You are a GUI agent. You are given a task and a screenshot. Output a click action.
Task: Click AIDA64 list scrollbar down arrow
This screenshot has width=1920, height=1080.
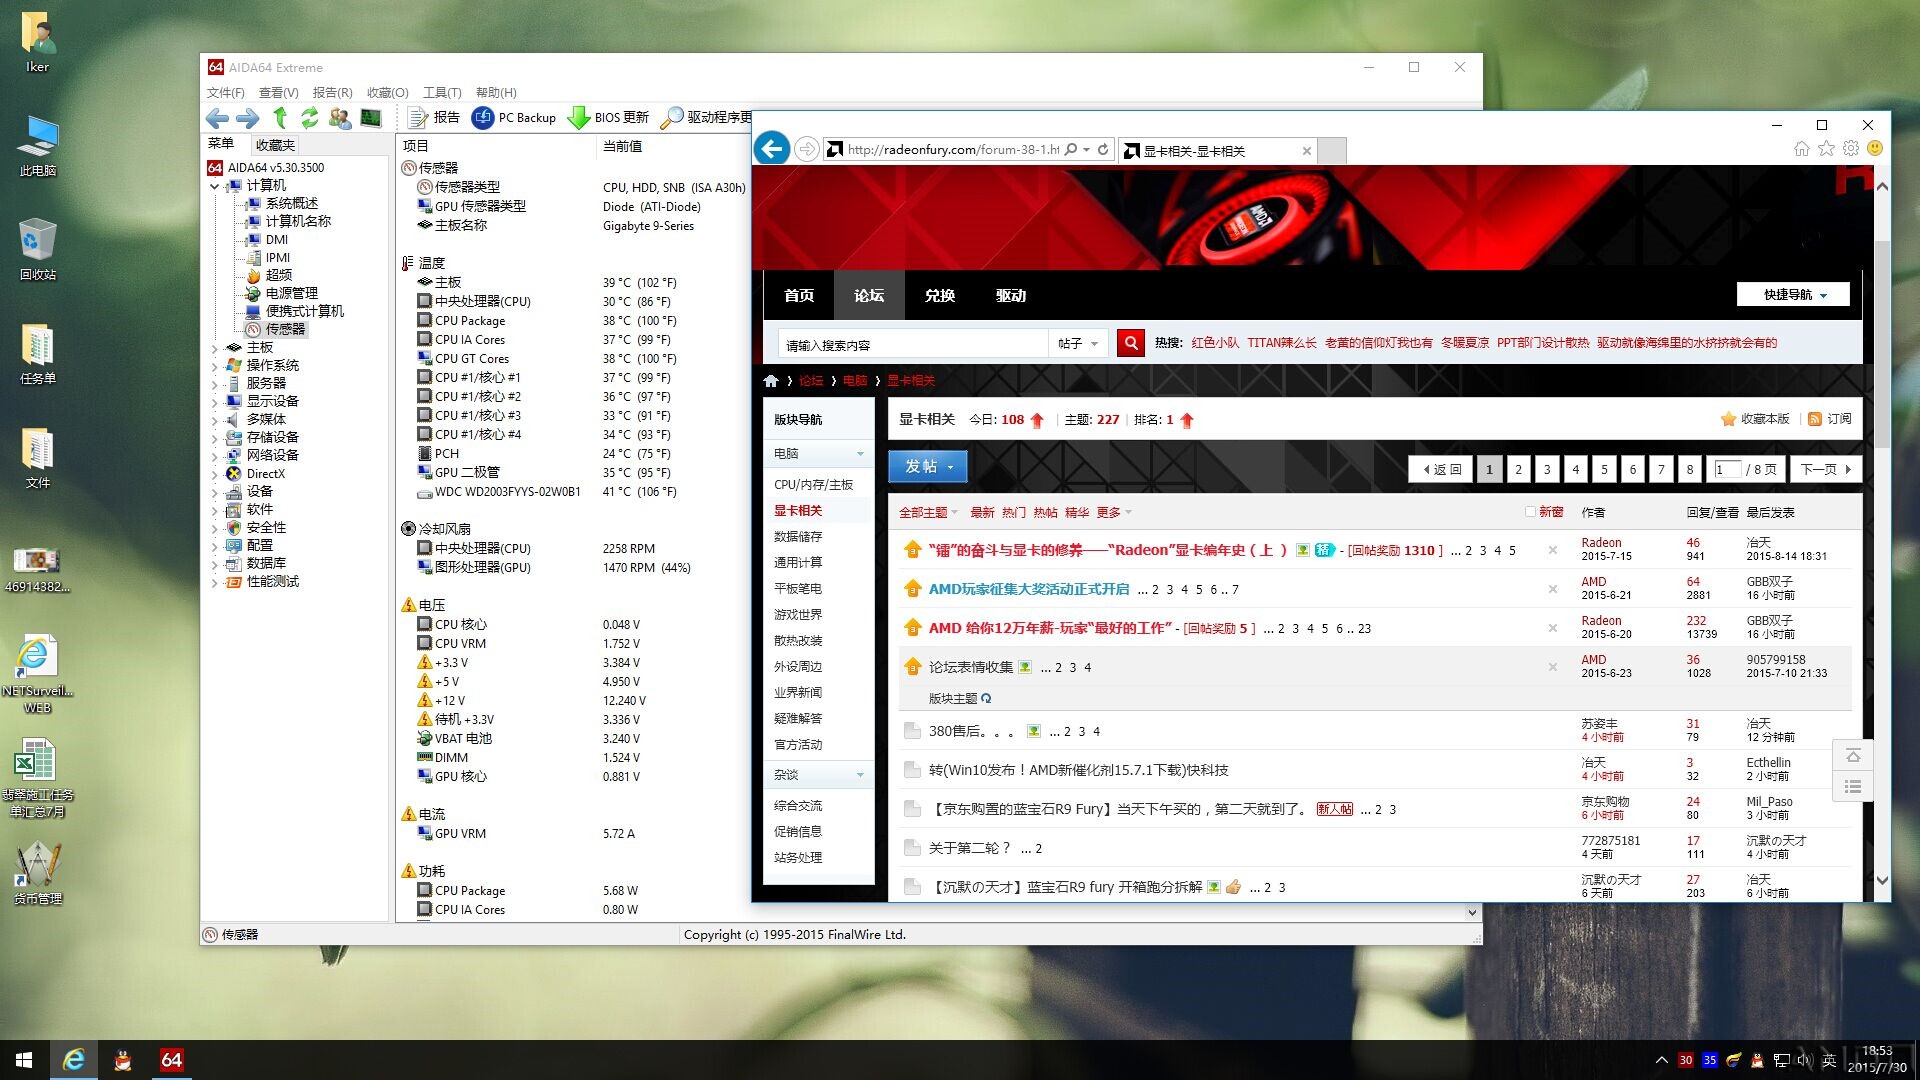coord(1472,912)
